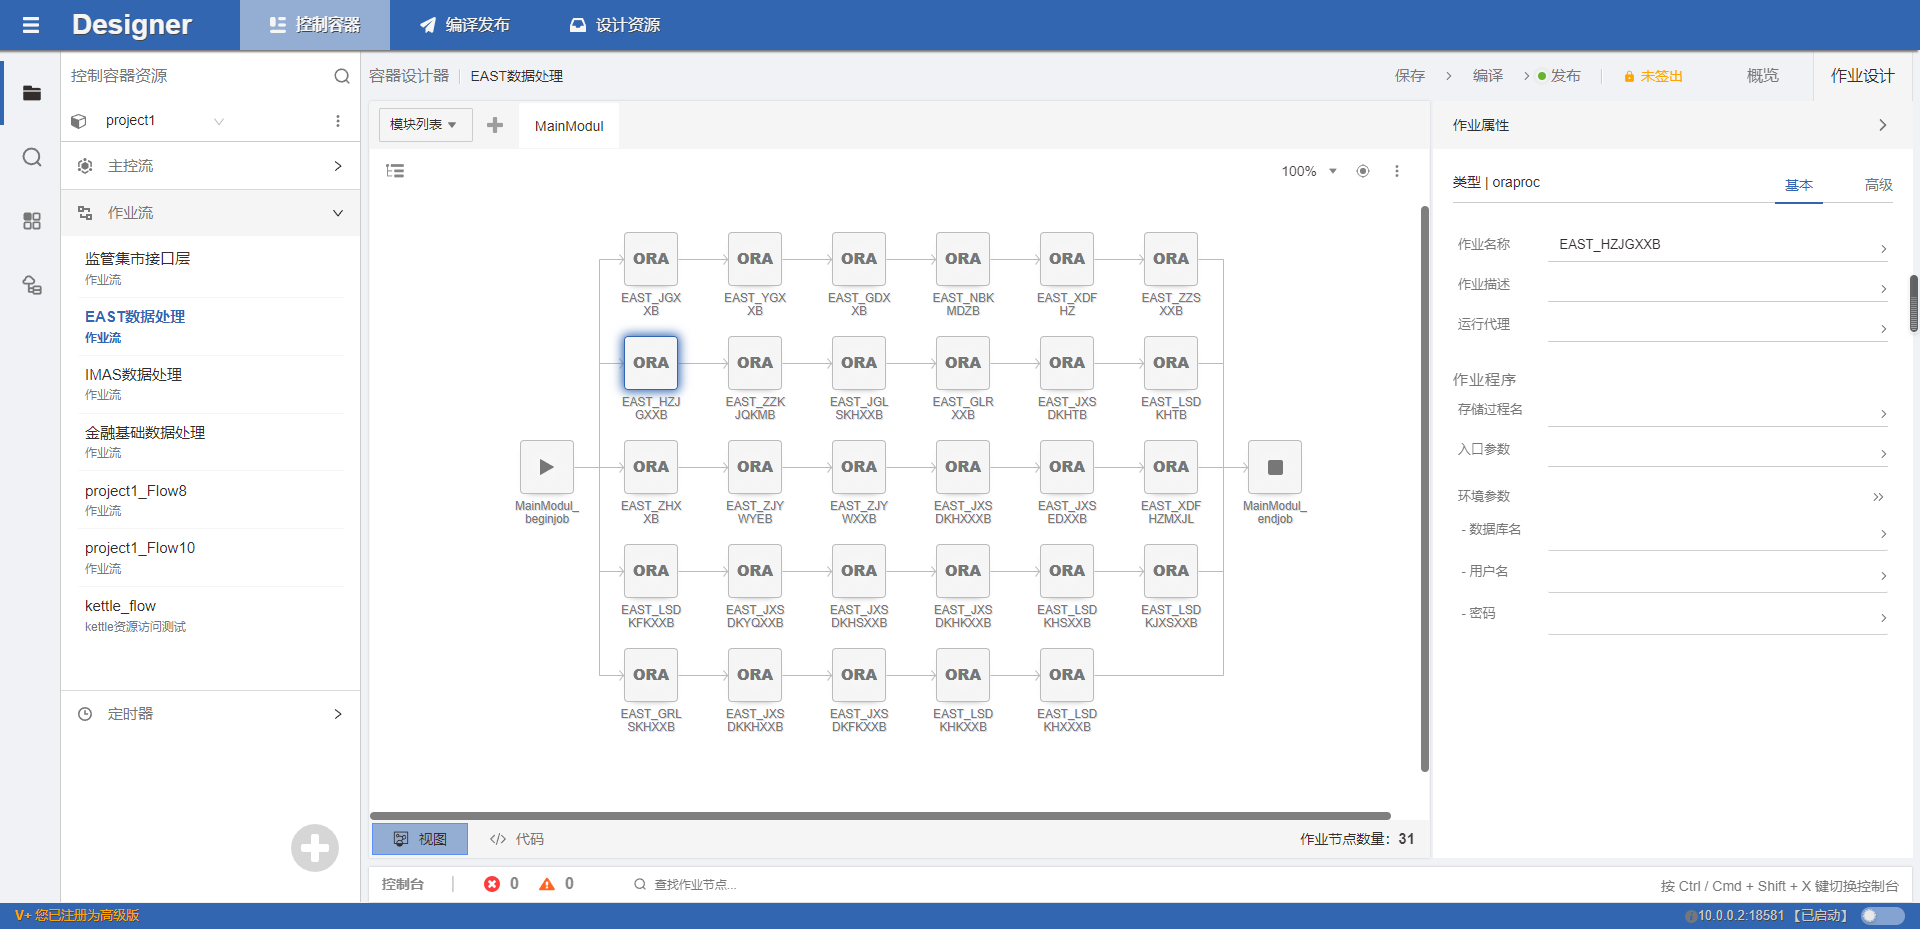The image size is (1920, 929).
Task: Click the canvas horizontal scrollbar
Action: coord(880,816)
